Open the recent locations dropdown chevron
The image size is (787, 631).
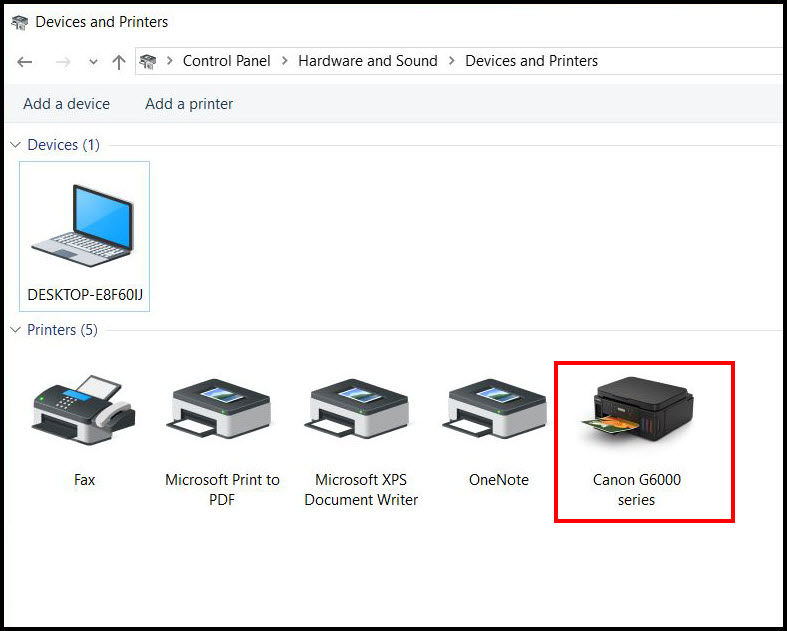(x=93, y=62)
